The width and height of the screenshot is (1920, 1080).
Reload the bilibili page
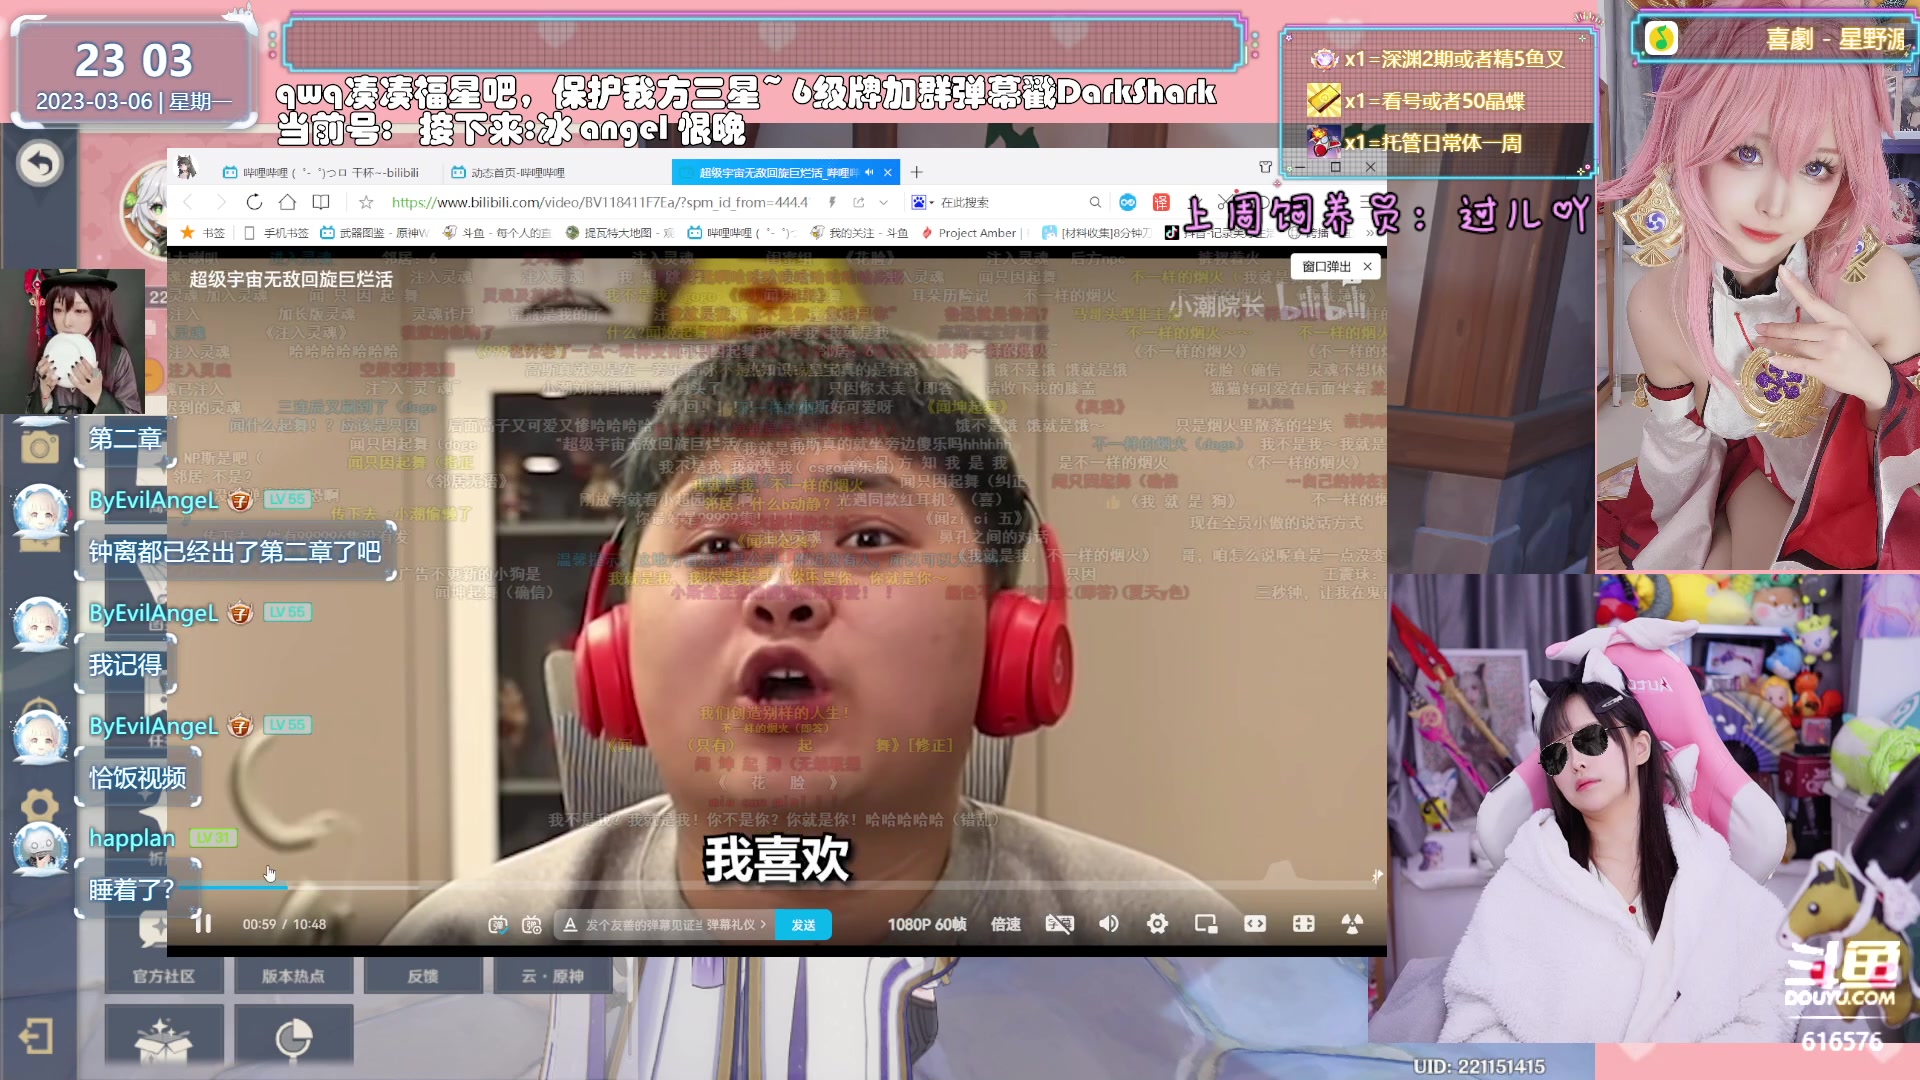(x=254, y=202)
